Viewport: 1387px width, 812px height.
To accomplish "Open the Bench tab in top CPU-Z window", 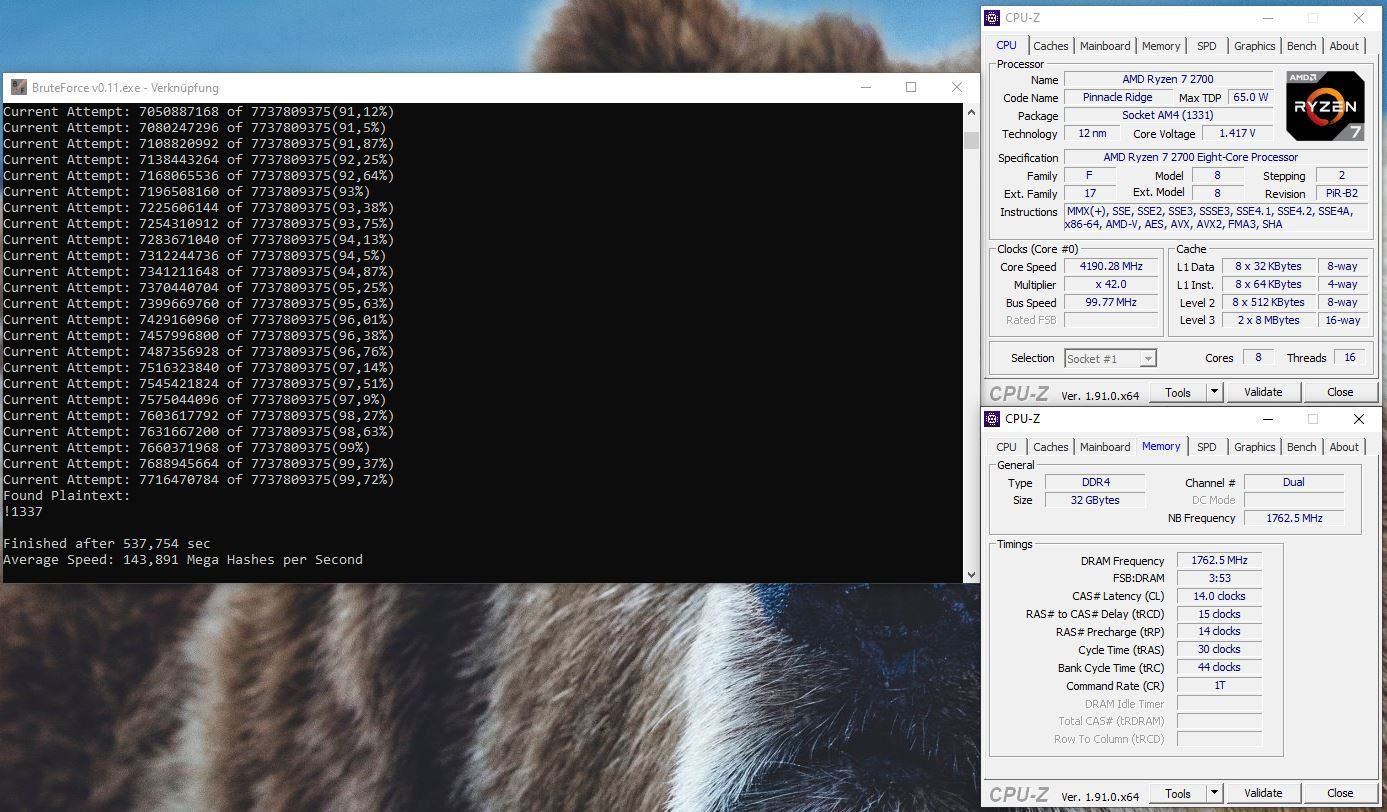I will coord(1301,46).
